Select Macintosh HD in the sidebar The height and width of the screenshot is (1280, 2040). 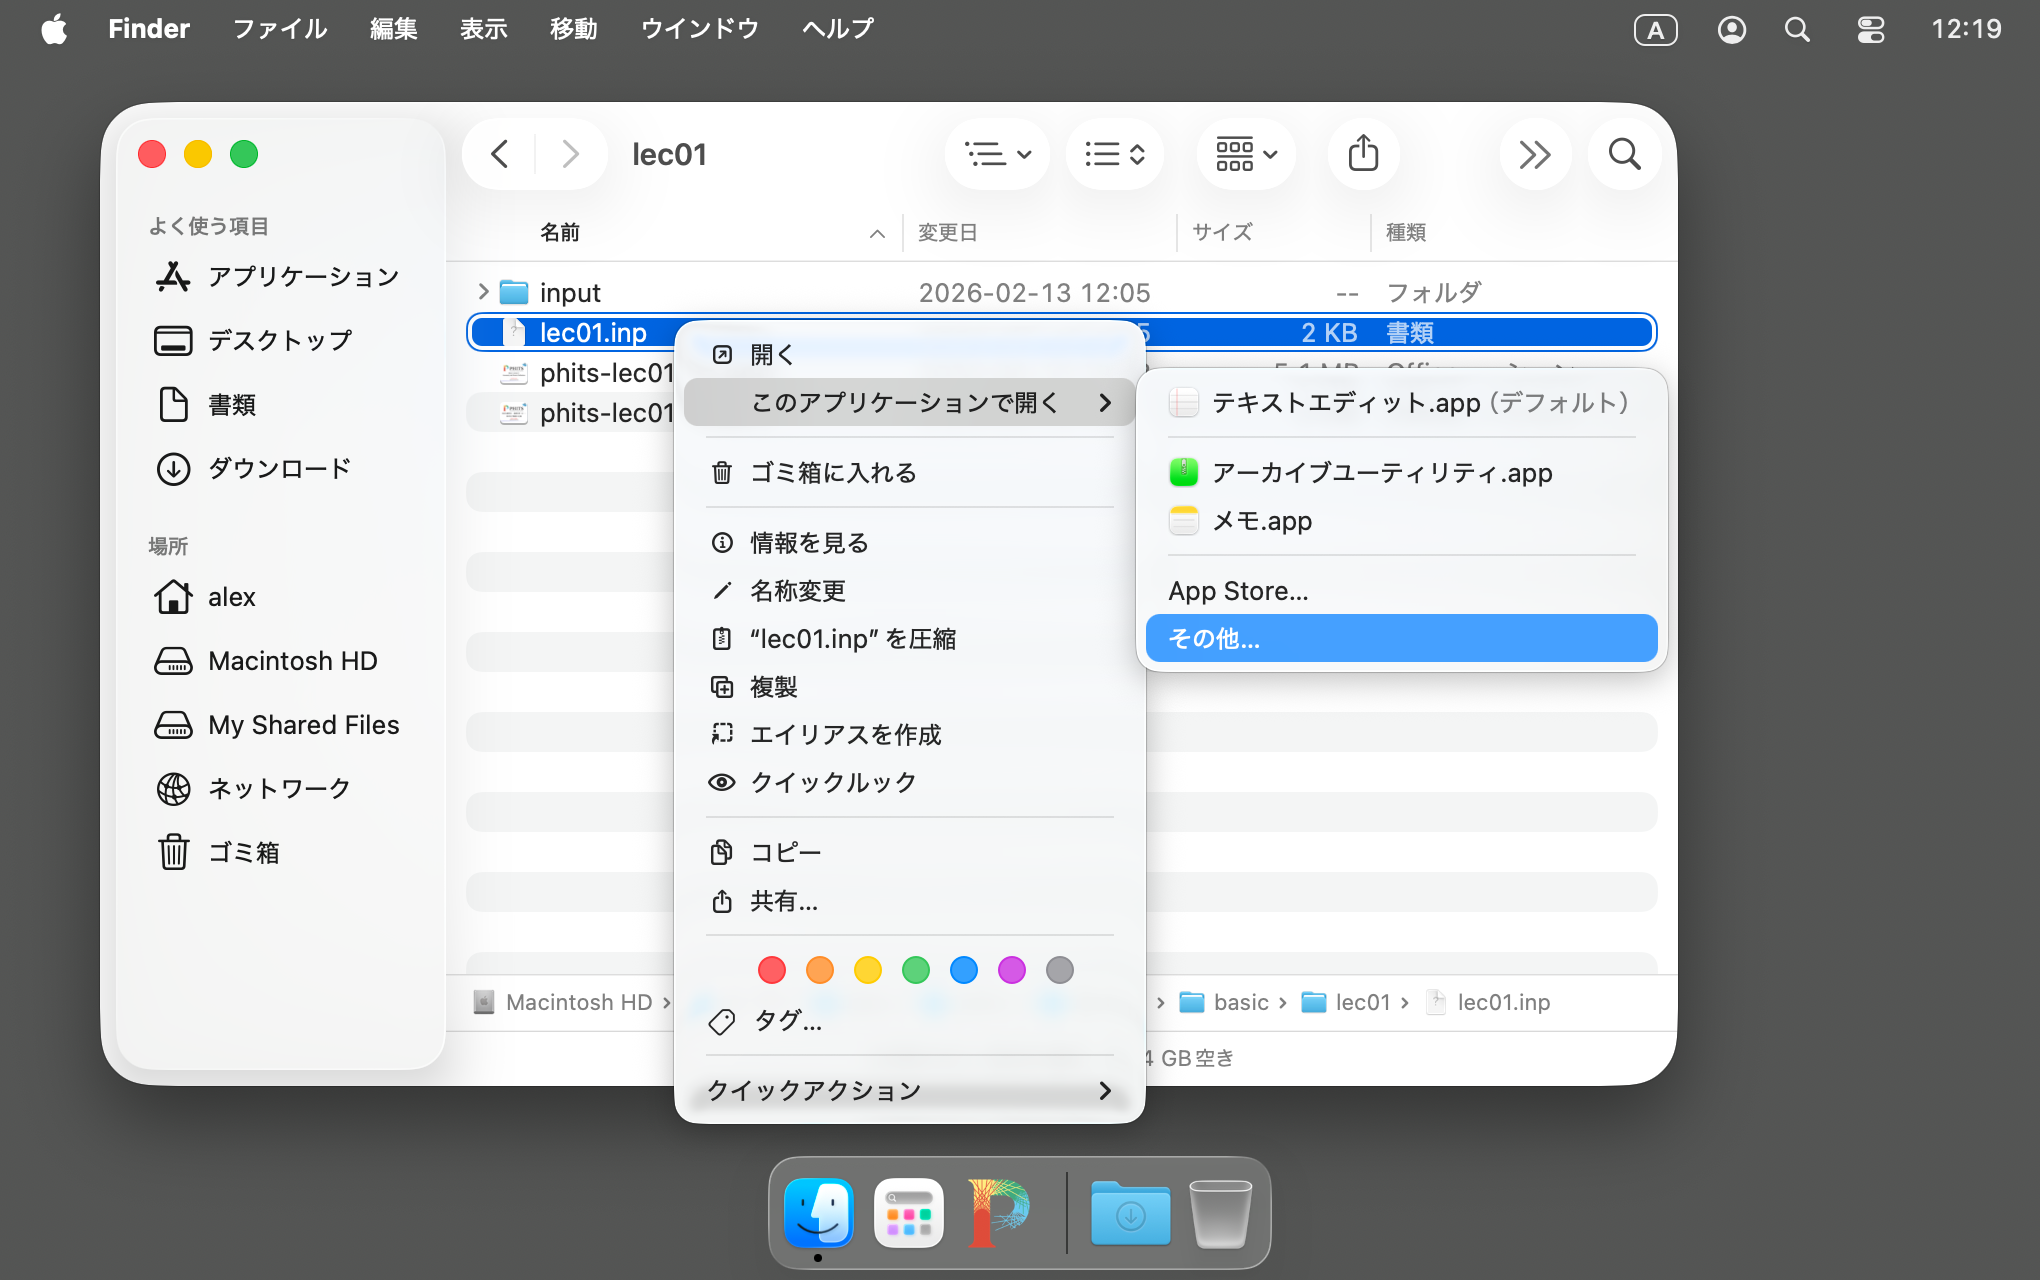click(292, 661)
